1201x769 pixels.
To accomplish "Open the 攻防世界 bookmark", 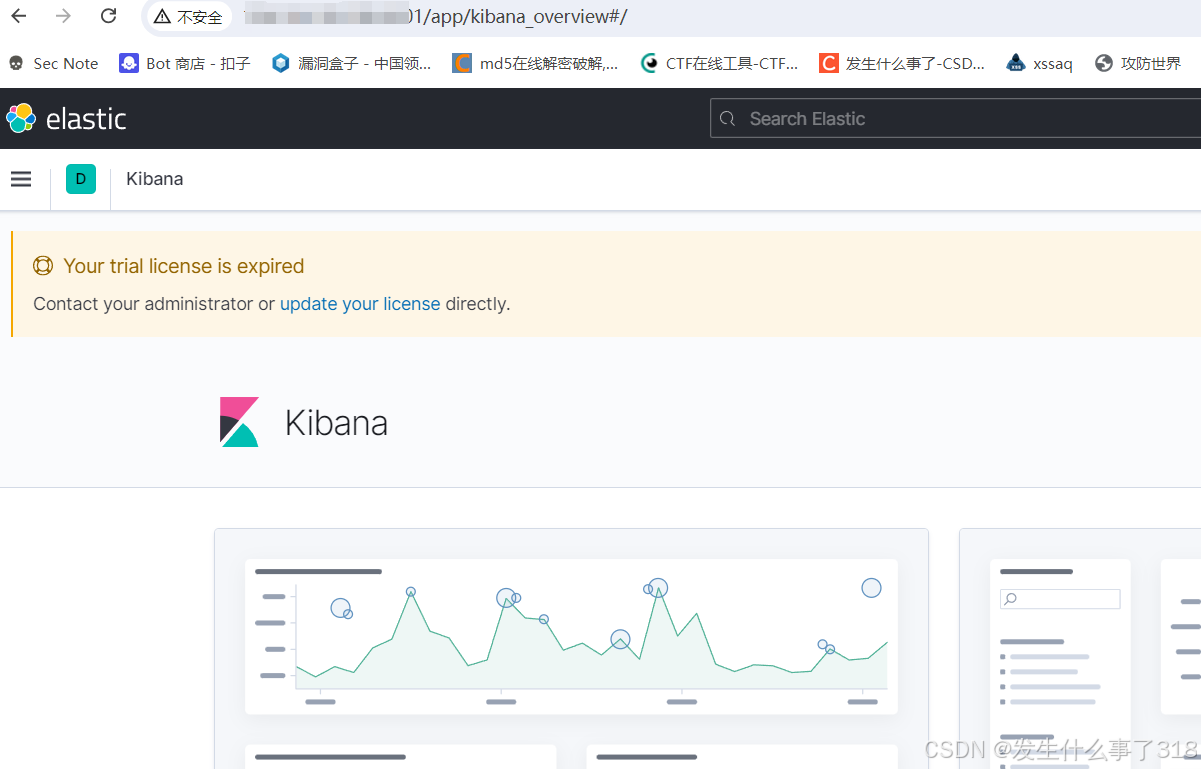I will pyautogui.click(x=1138, y=63).
